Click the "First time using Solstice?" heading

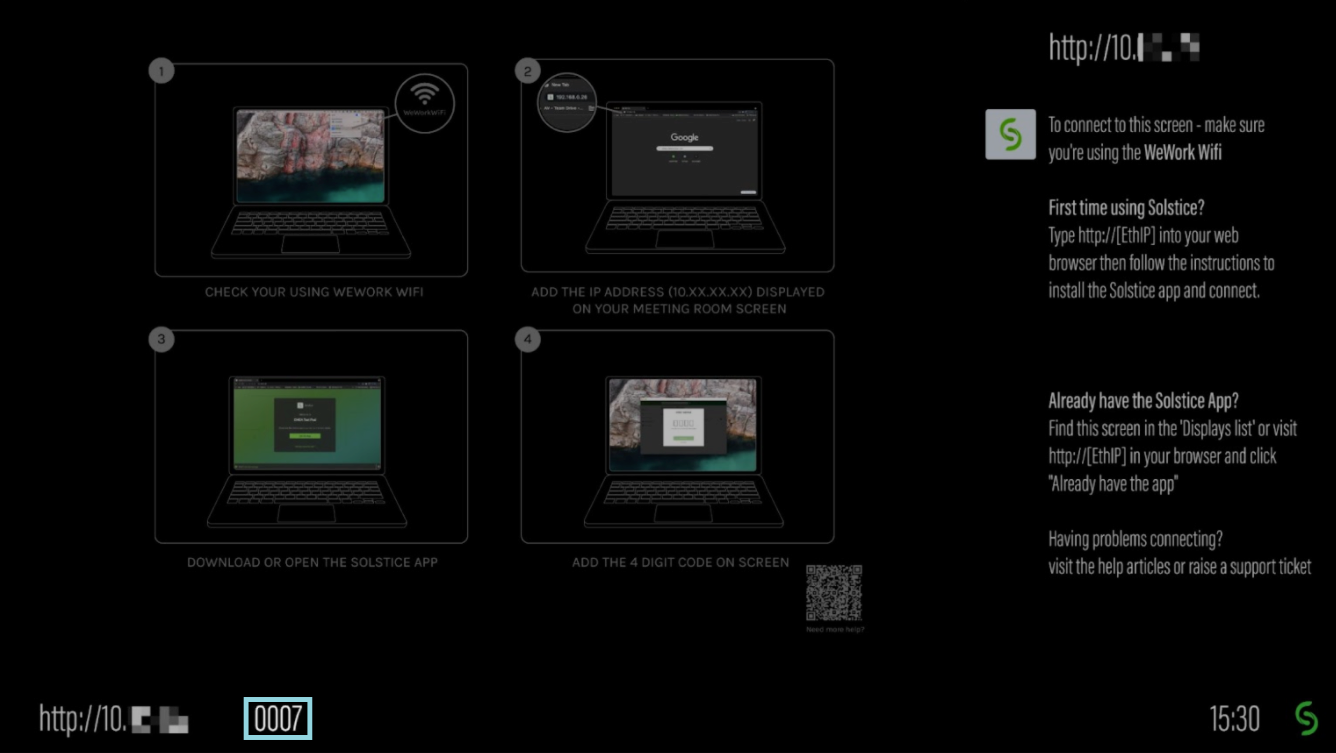(x=1126, y=208)
